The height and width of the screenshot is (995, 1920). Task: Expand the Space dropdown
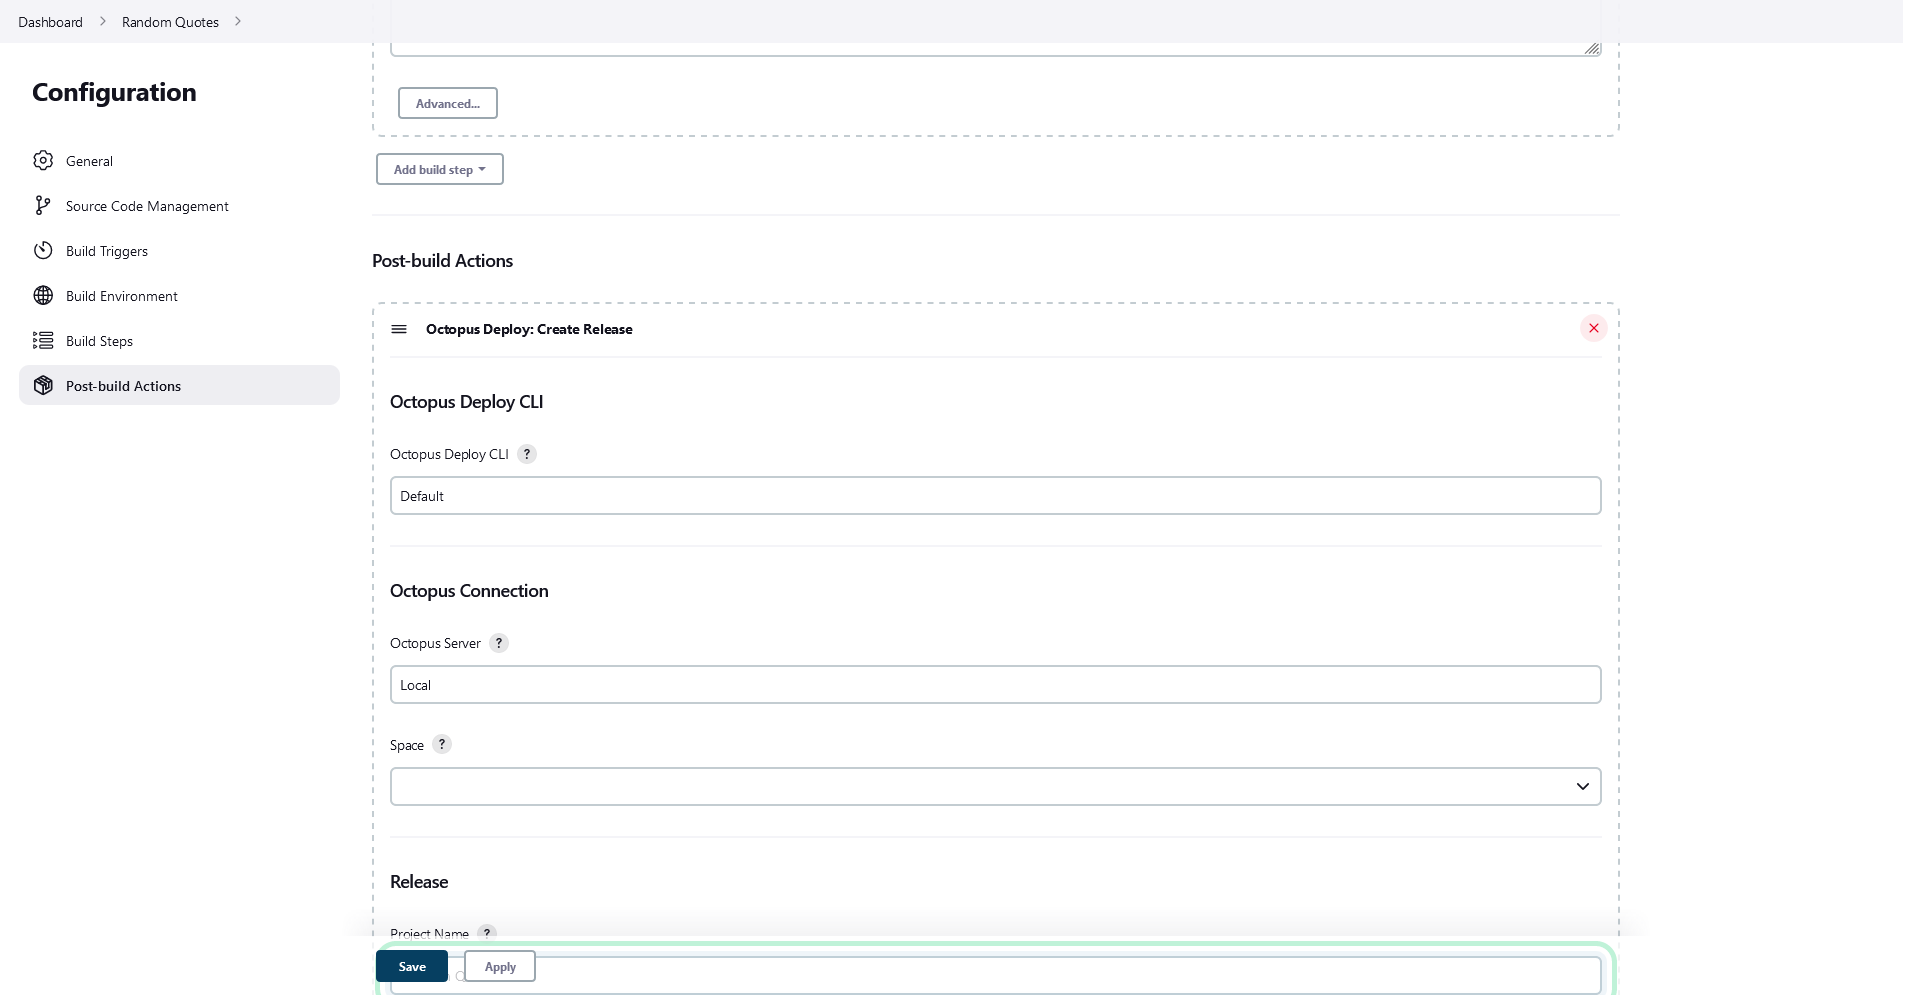coord(995,786)
